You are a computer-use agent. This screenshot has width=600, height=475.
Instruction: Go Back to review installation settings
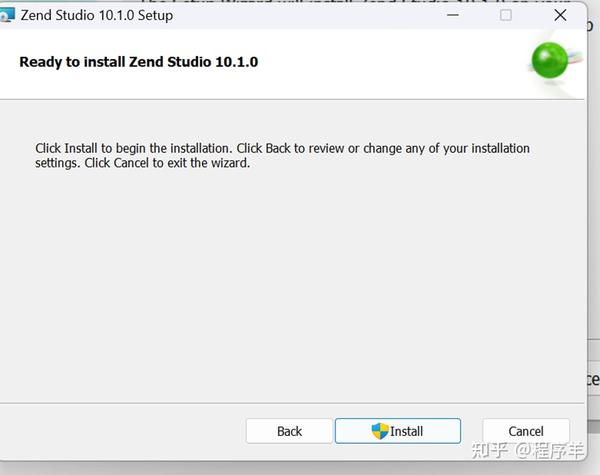point(289,431)
